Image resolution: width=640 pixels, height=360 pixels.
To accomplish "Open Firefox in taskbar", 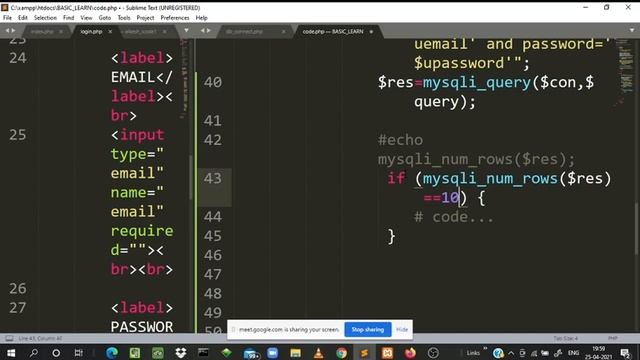I will click(x=410, y=353).
